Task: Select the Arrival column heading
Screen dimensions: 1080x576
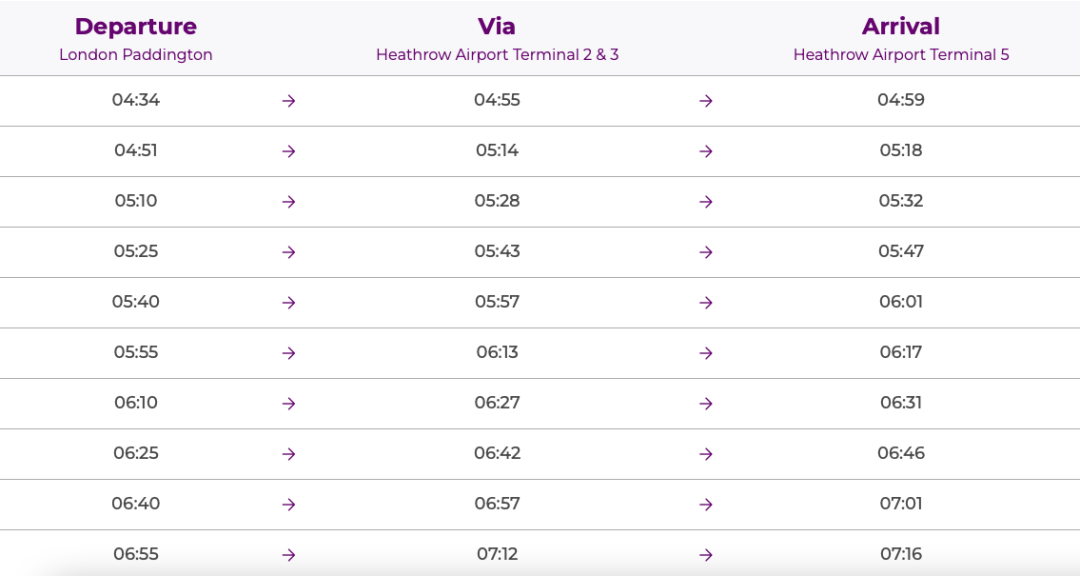Action: [901, 26]
